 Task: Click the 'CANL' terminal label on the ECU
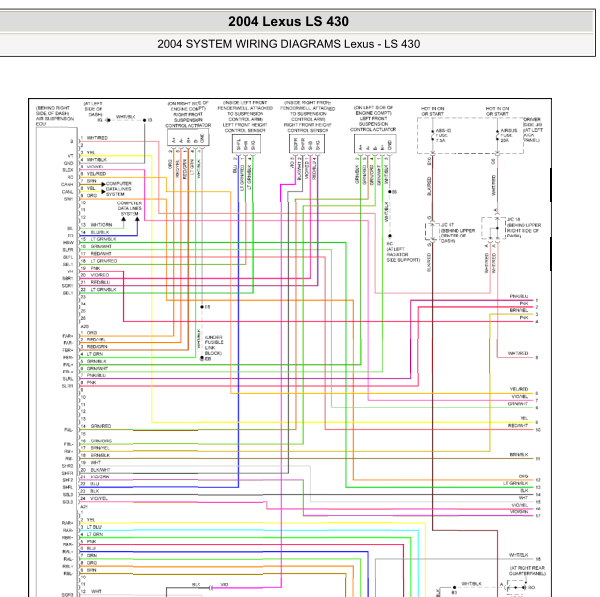point(67,192)
